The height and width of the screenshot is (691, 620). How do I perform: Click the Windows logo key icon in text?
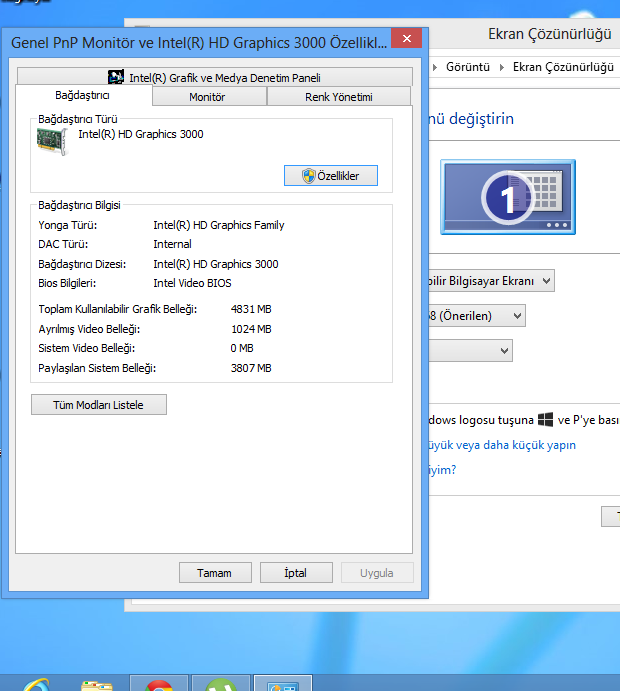546,420
